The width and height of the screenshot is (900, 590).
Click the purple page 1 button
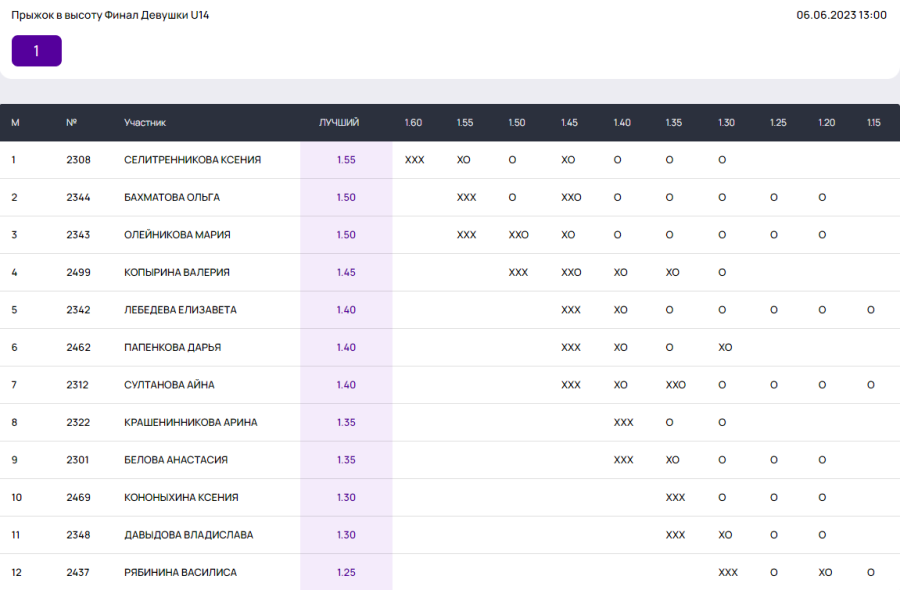click(x=37, y=51)
